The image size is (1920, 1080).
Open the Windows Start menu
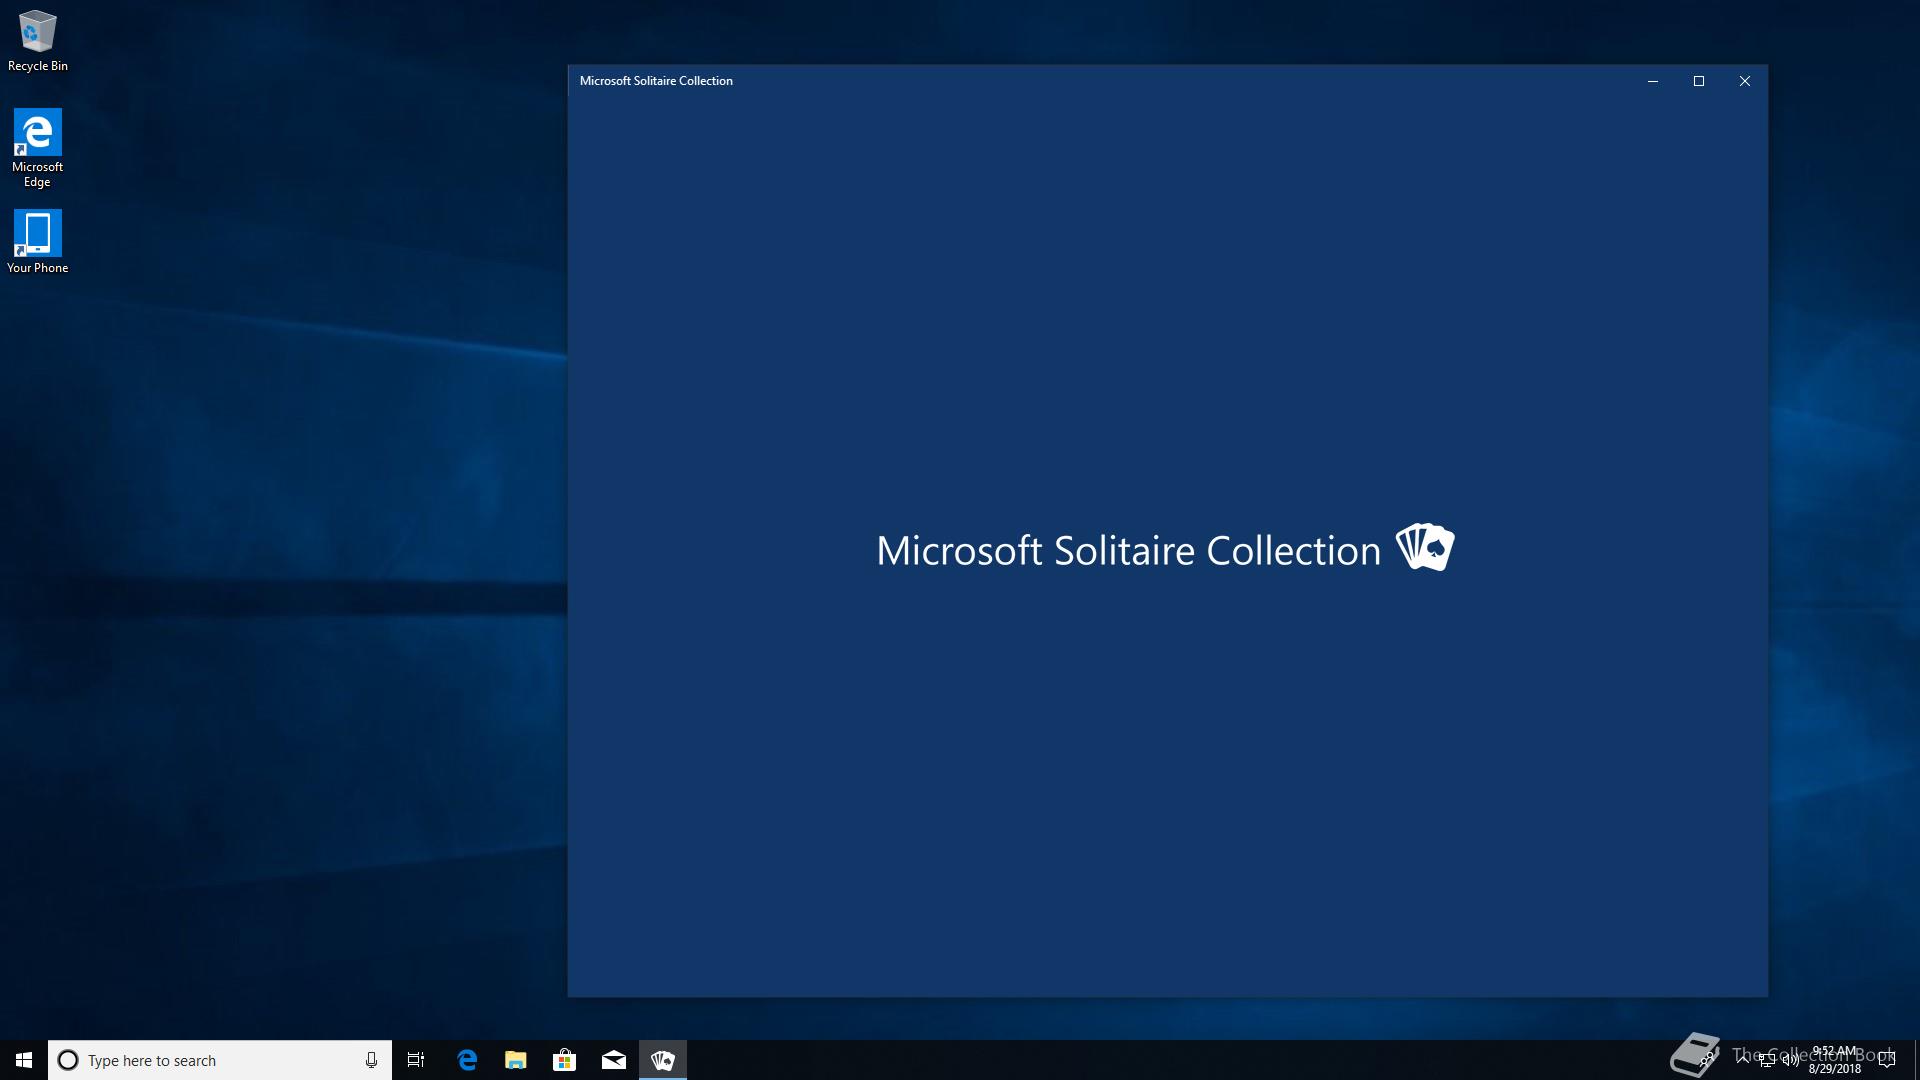coord(24,1060)
